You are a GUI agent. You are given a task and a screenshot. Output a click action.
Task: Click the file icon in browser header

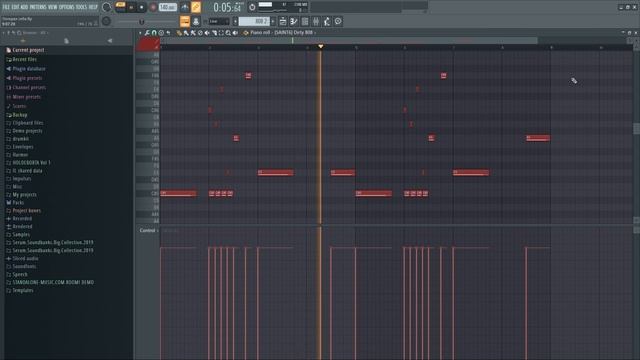[x=67, y=41]
